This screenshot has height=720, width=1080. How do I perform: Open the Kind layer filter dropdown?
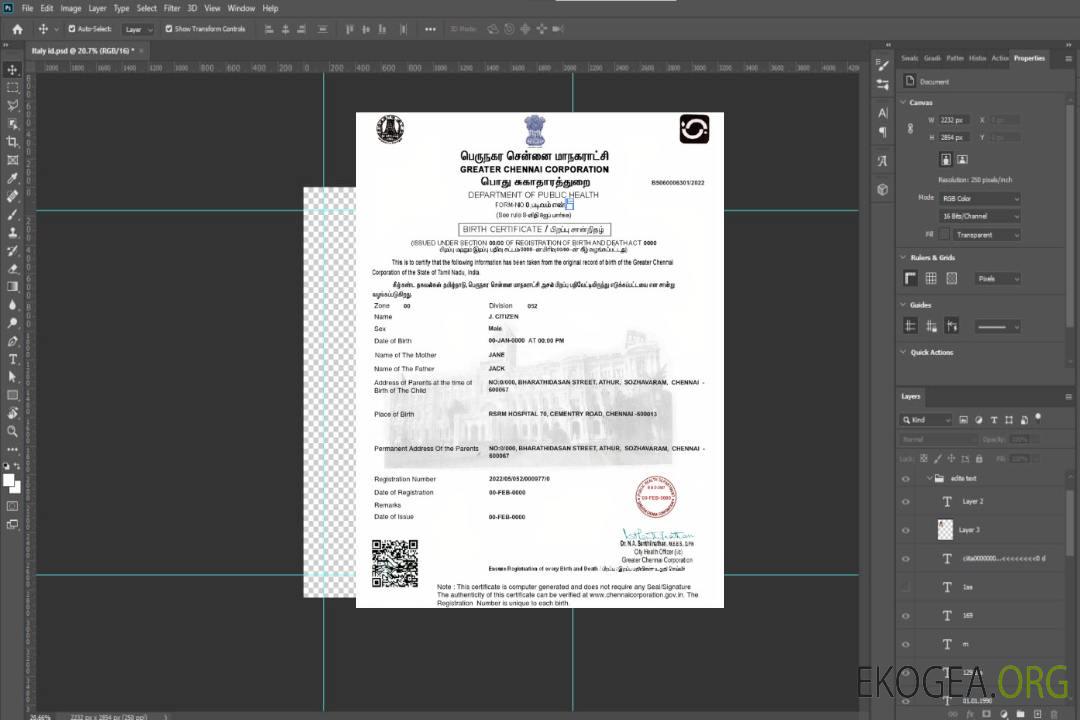(x=926, y=420)
